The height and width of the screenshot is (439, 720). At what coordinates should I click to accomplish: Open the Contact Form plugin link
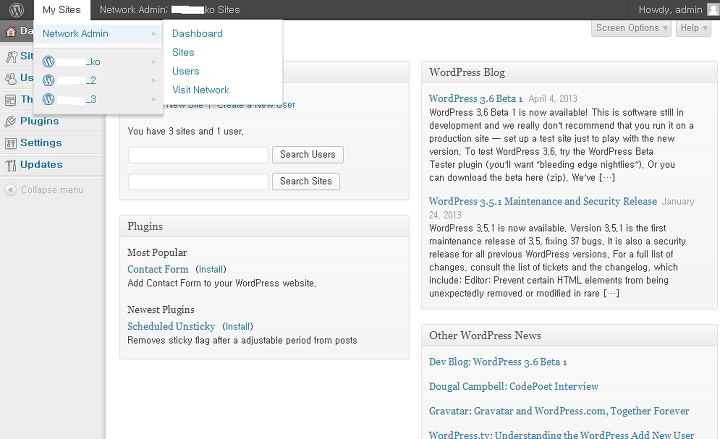click(158, 269)
